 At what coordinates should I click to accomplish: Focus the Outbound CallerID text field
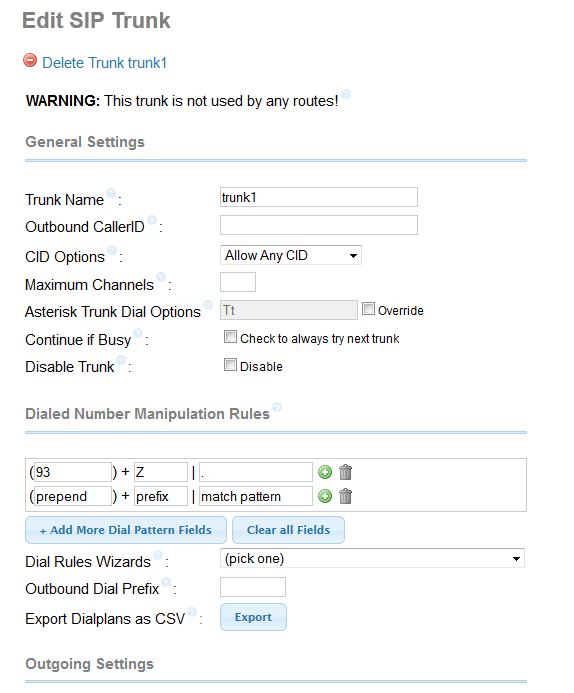(x=319, y=225)
